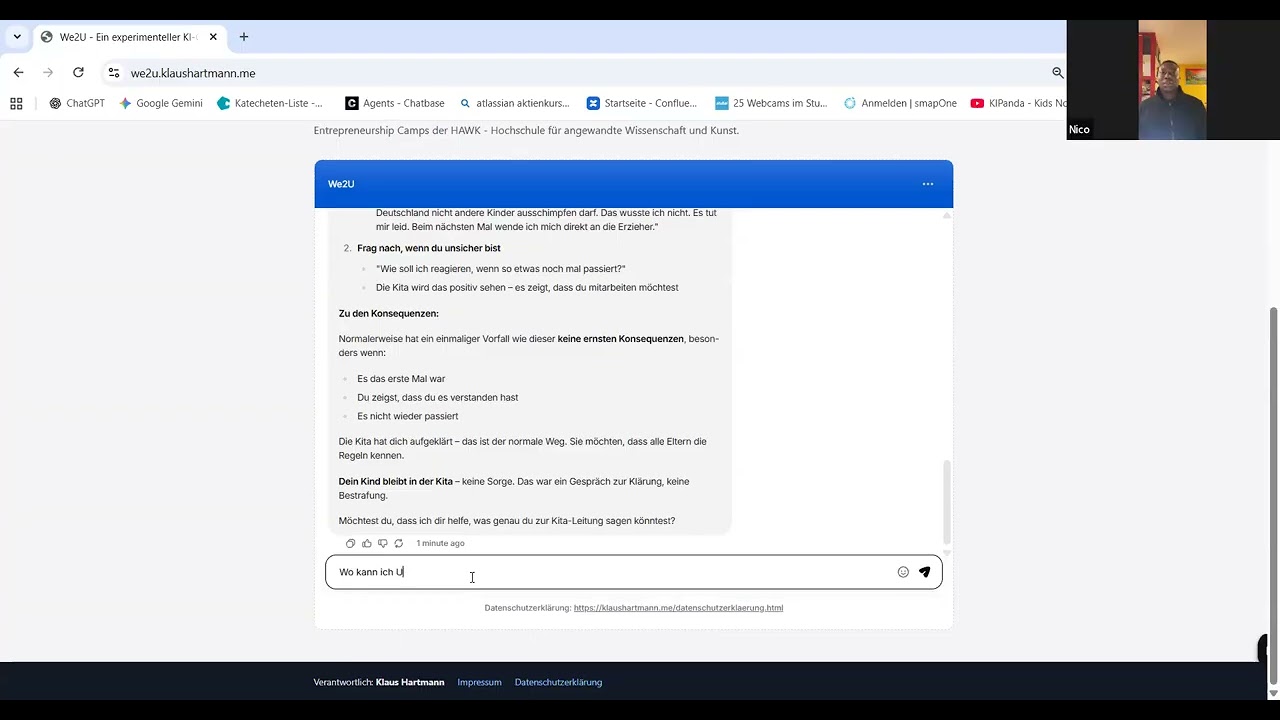1280x720 pixels.
Task: Open the Startseite - Confluence bookmark
Action: 641,103
